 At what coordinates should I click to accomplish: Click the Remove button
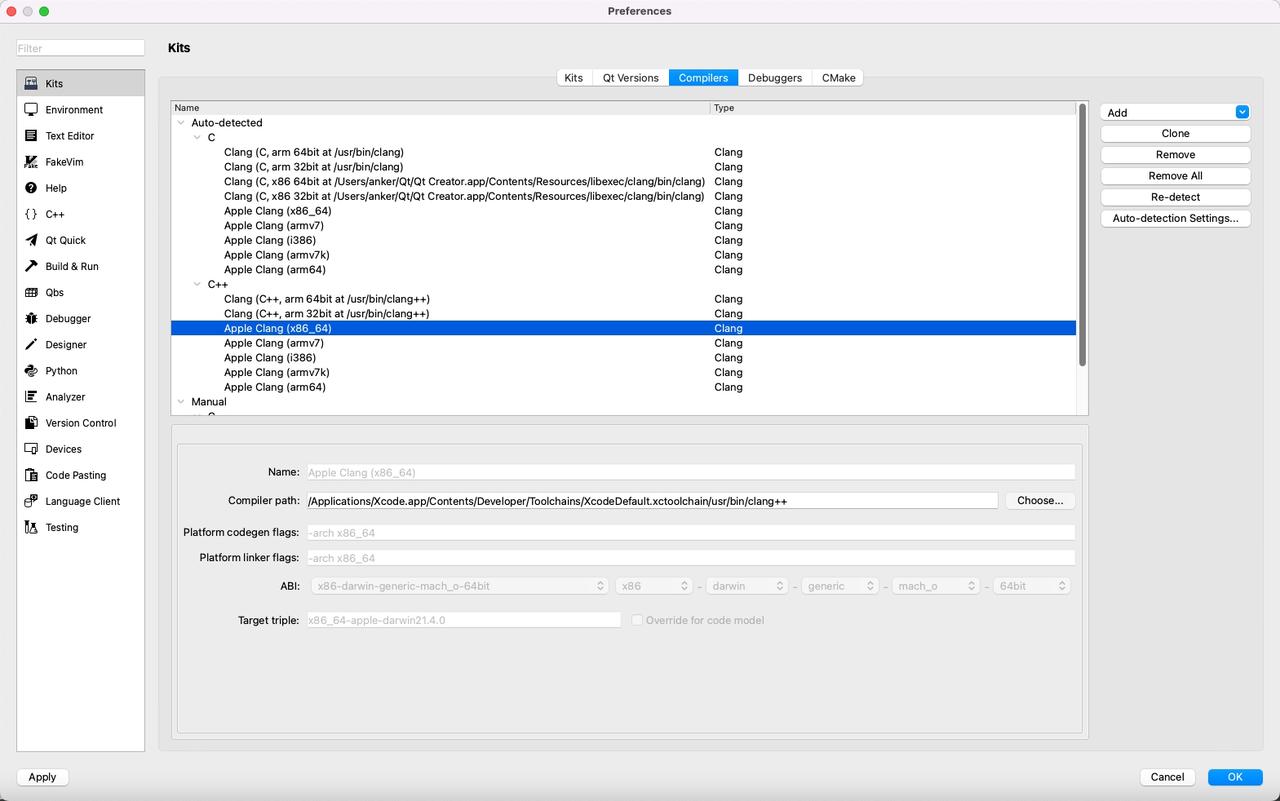pyautogui.click(x=1175, y=154)
